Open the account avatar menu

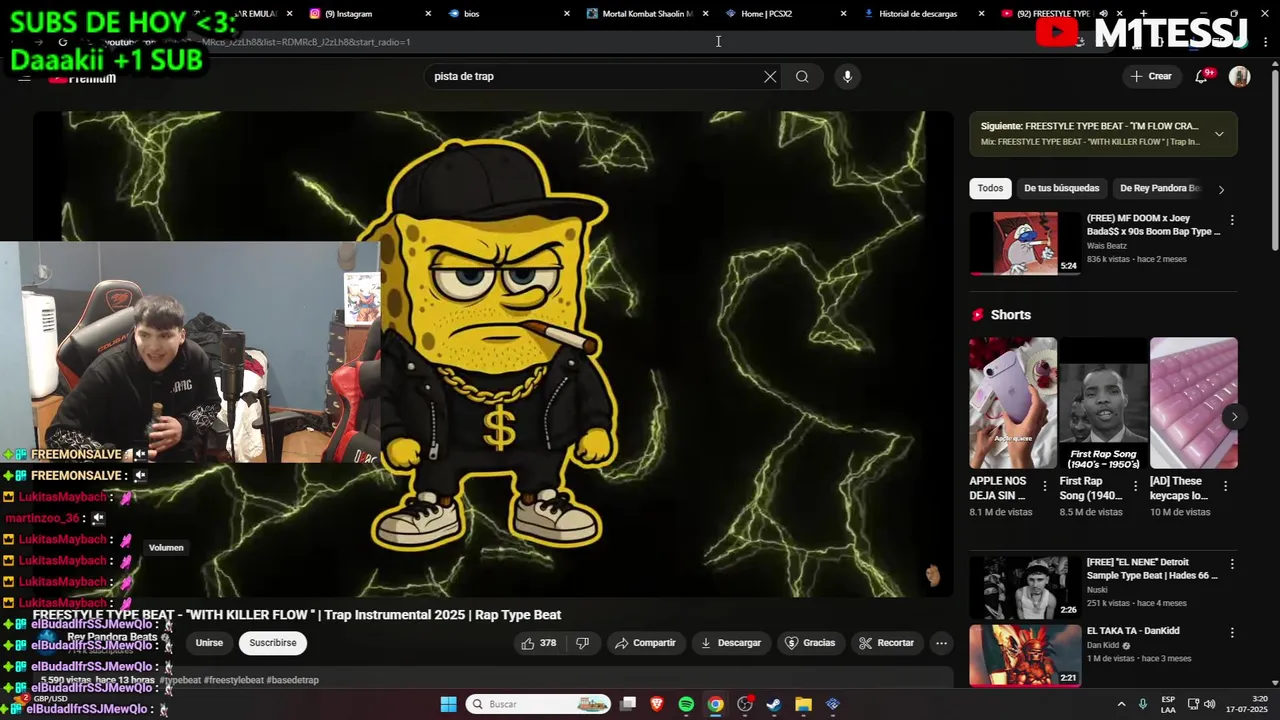(x=1240, y=77)
